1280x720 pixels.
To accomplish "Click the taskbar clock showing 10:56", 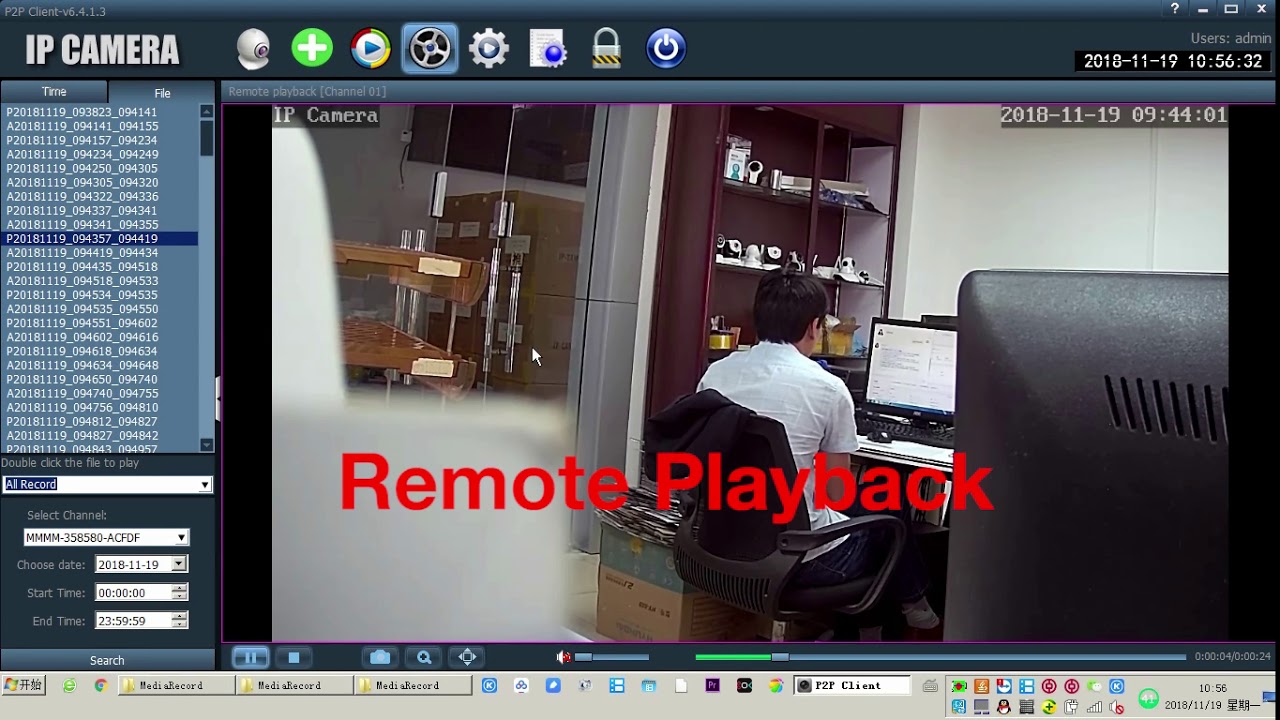I will coord(1212,689).
